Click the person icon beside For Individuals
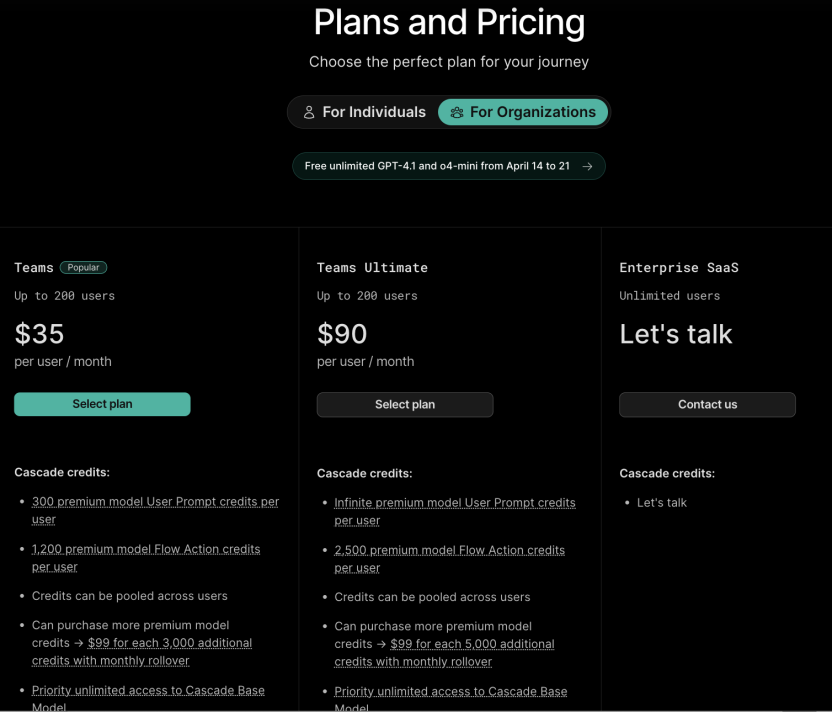This screenshot has width=832, height=712. click(309, 112)
